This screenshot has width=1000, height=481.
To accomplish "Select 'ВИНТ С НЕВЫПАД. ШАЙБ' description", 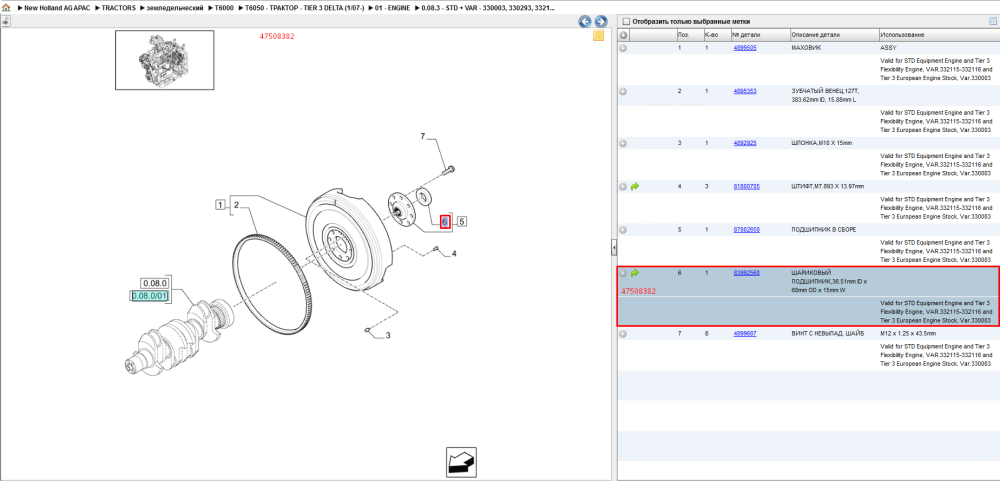I will (827, 334).
